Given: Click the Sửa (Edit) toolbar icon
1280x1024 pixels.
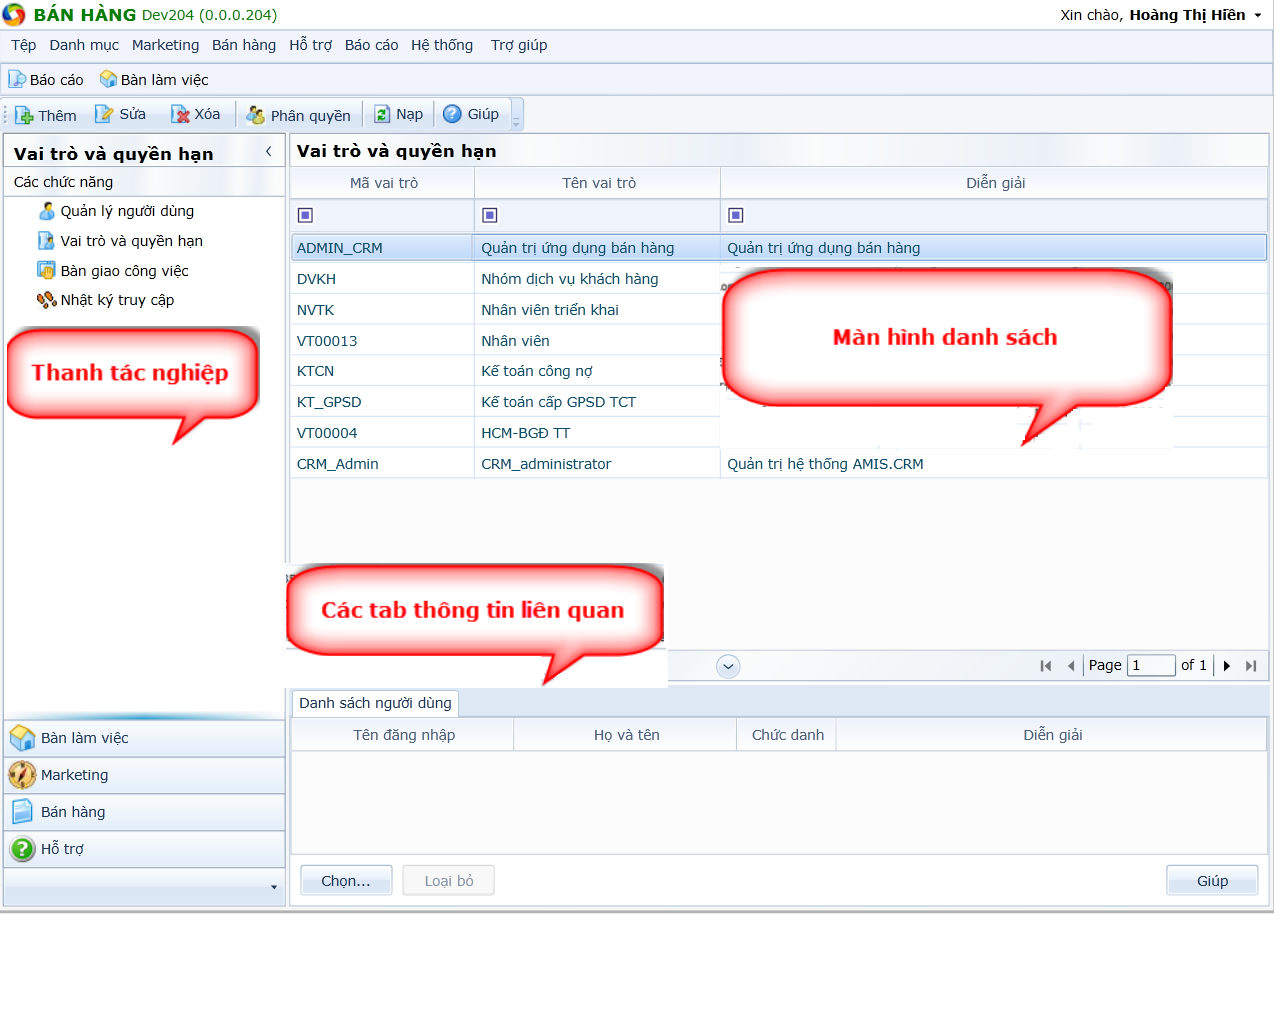Looking at the screenshot, I should pyautogui.click(x=104, y=115).
